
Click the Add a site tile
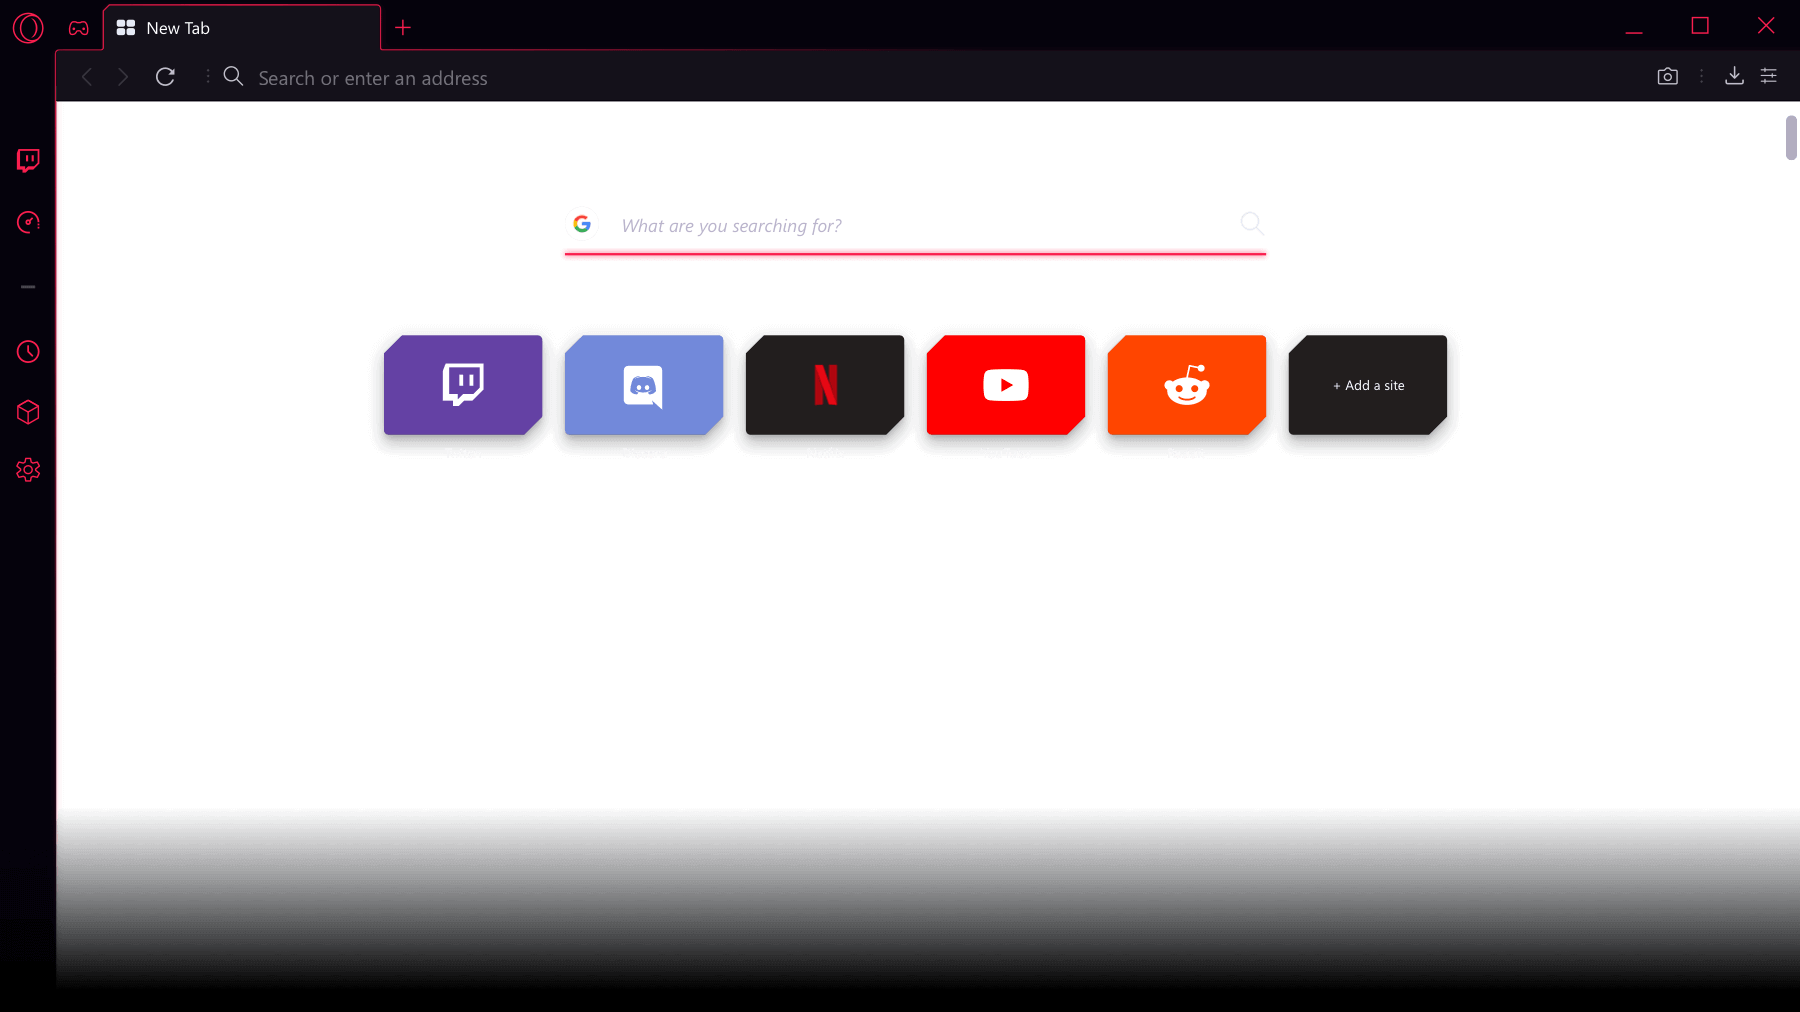click(x=1368, y=385)
